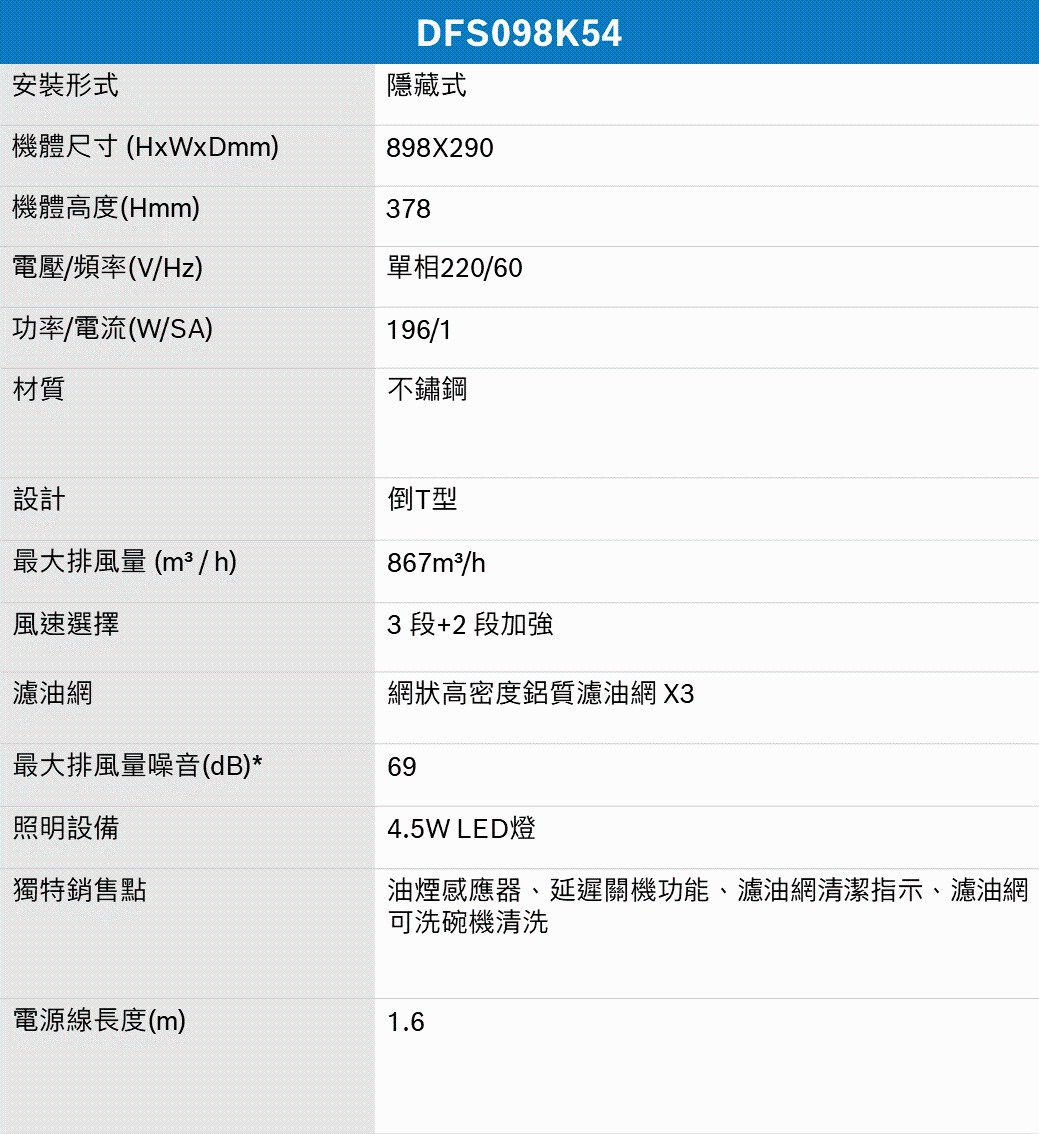Click the 網狀高密度鋁質濾油網 X3 value
The image size is (1039, 1134).
(x=540, y=693)
